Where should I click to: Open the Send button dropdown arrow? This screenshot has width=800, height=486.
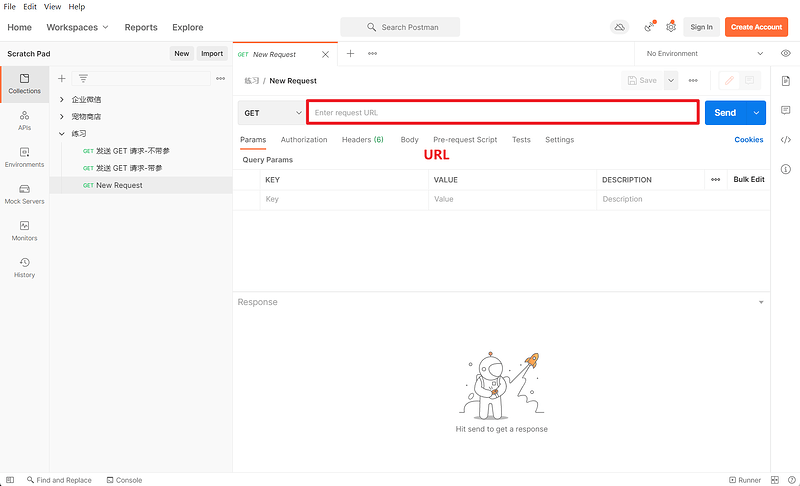click(756, 113)
